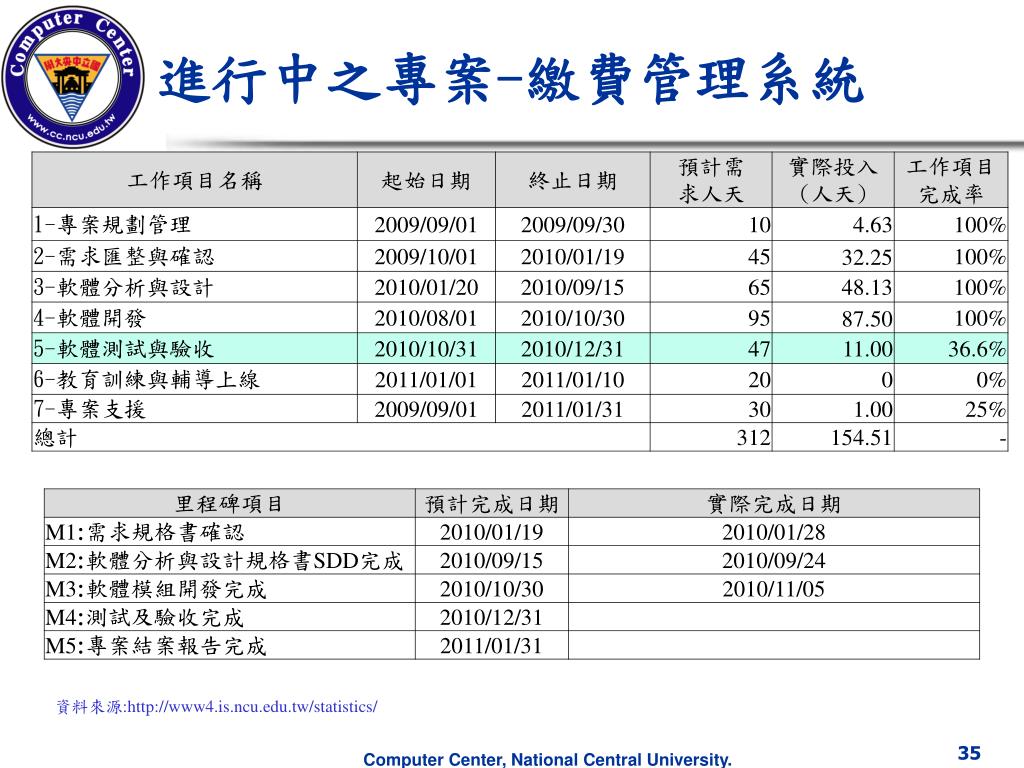Click the end date 2010/01/19 in task table
Viewport: 1024px width, 768px height.
pos(573,257)
